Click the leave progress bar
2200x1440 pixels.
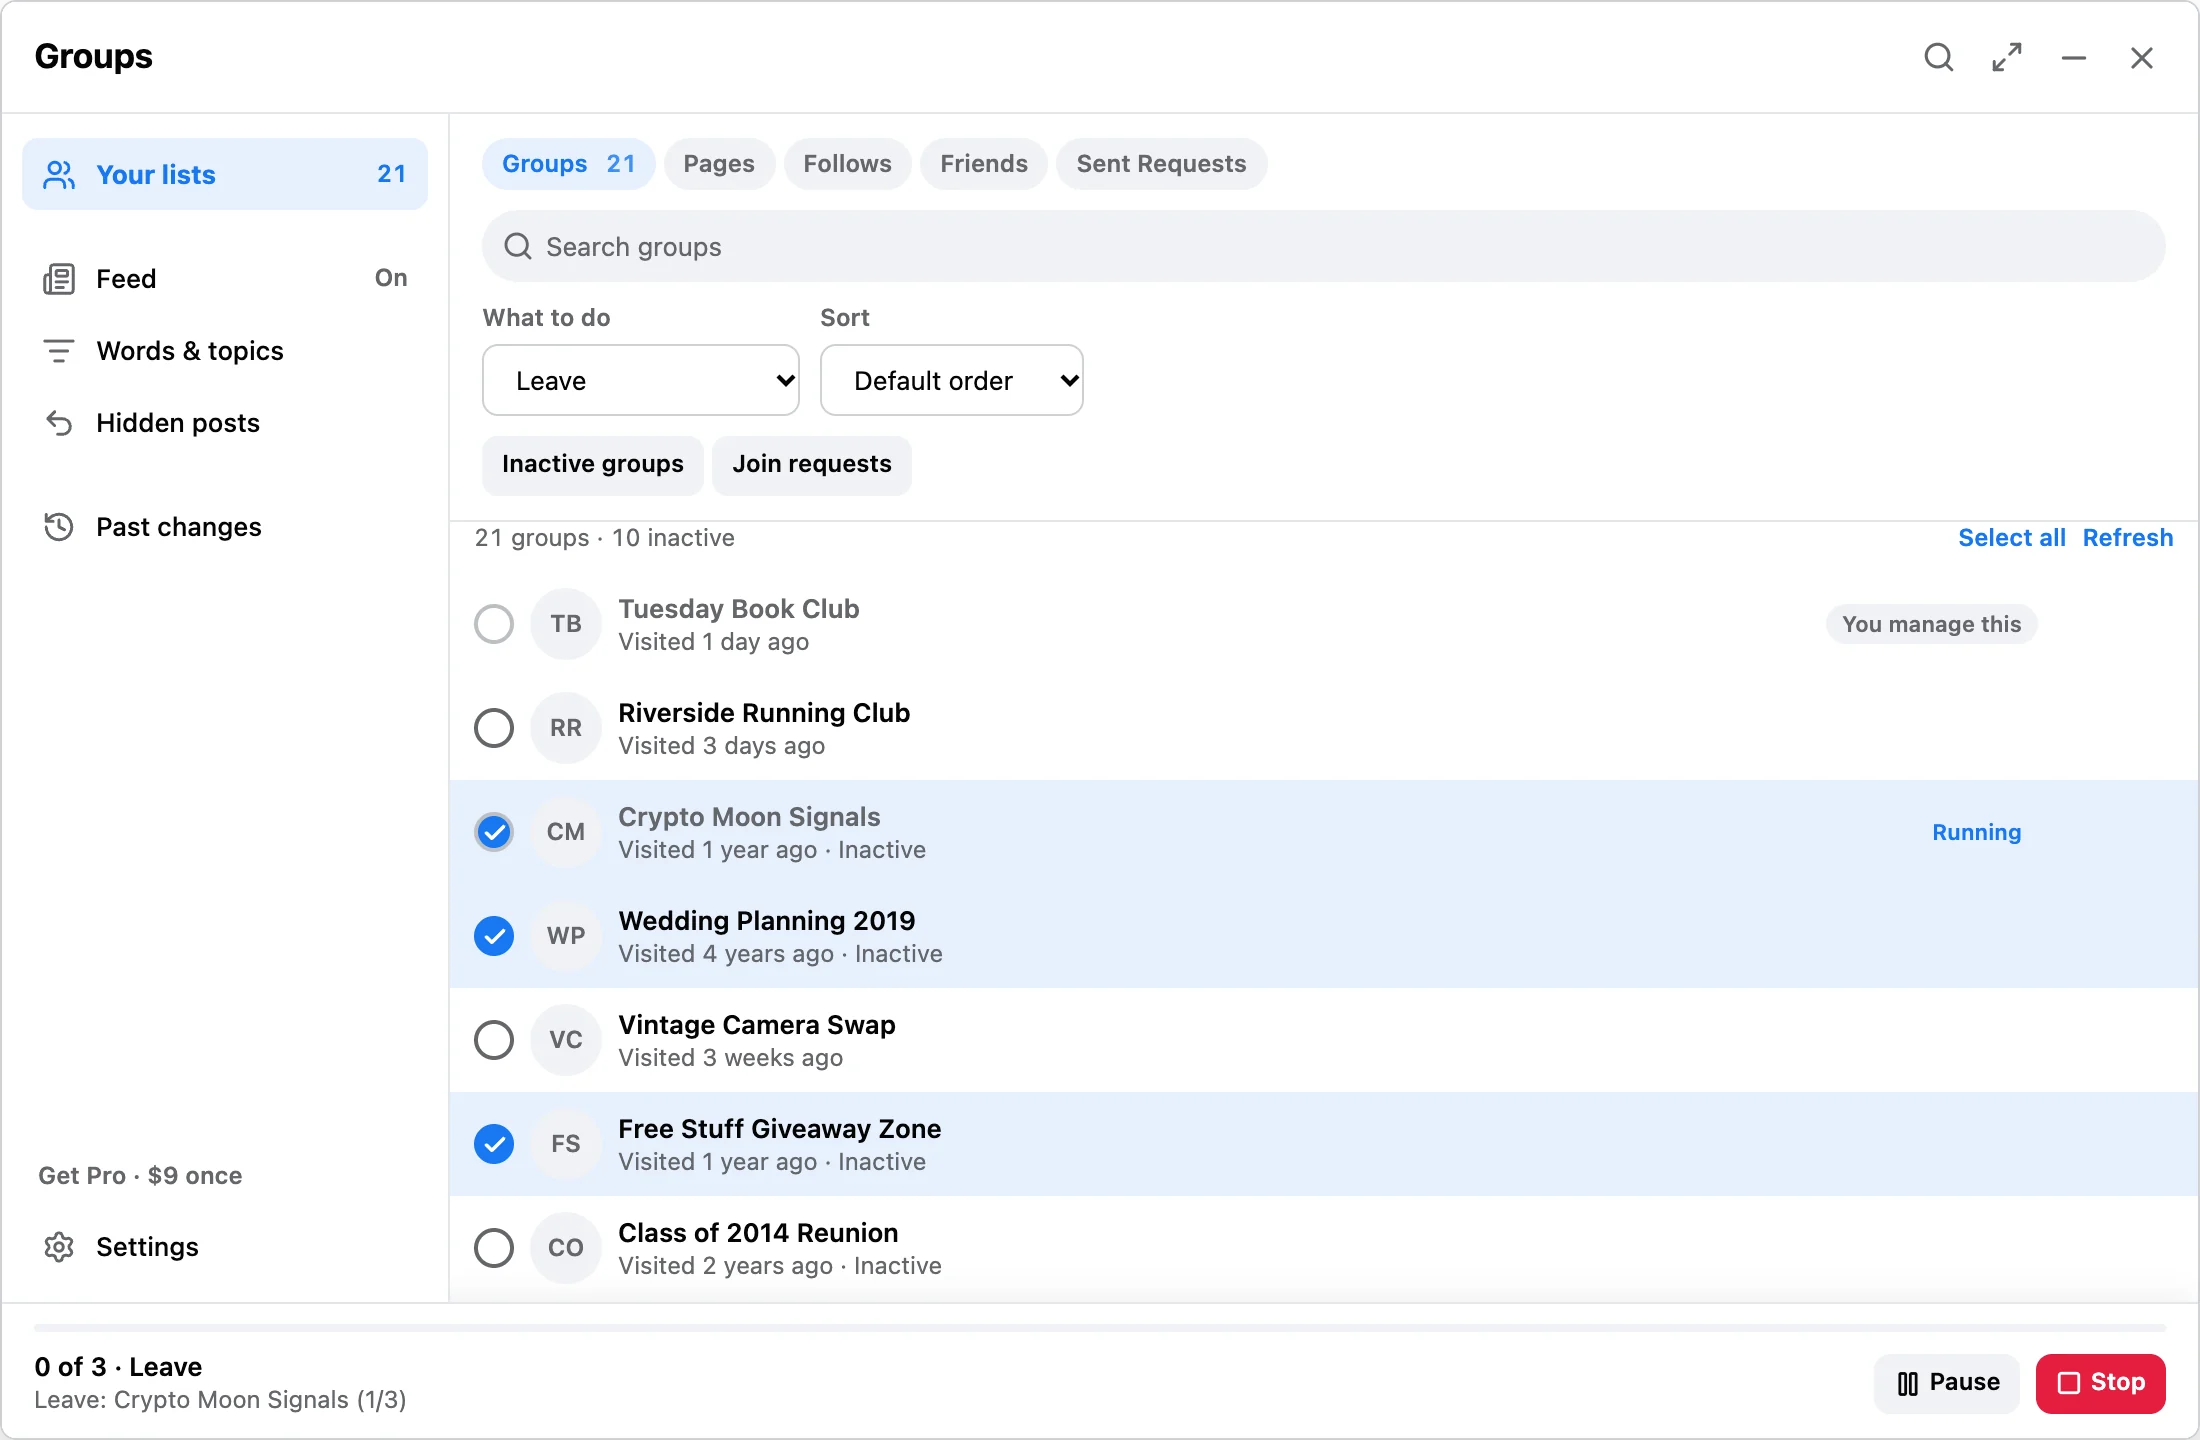tap(1100, 1328)
